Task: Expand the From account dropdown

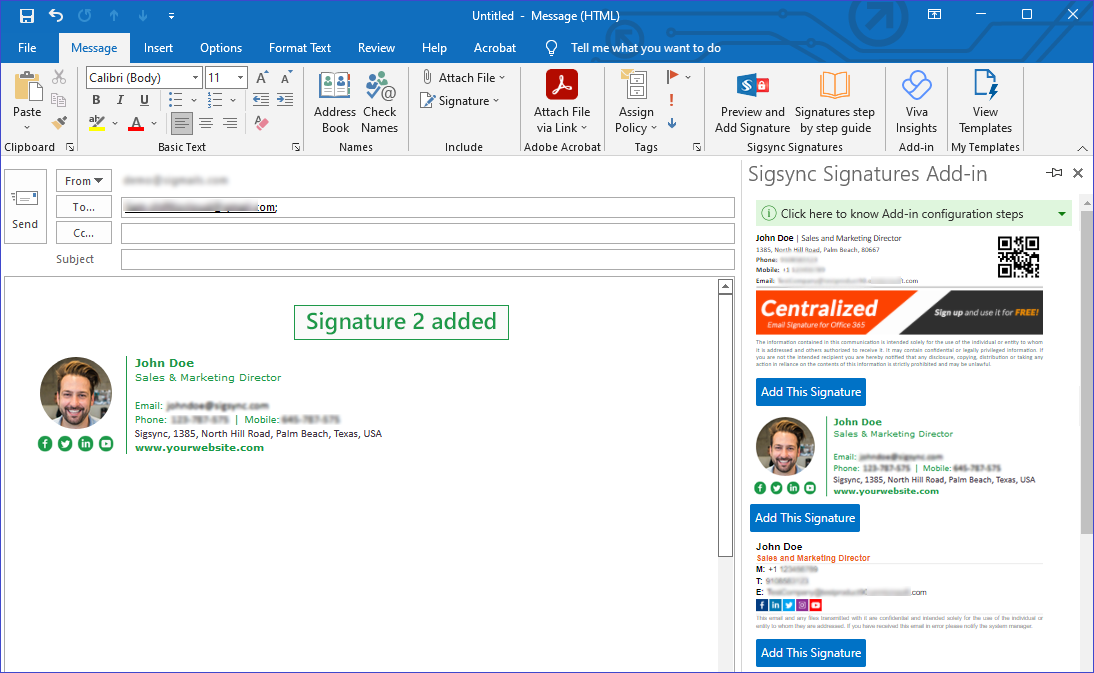Action: [84, 181]
